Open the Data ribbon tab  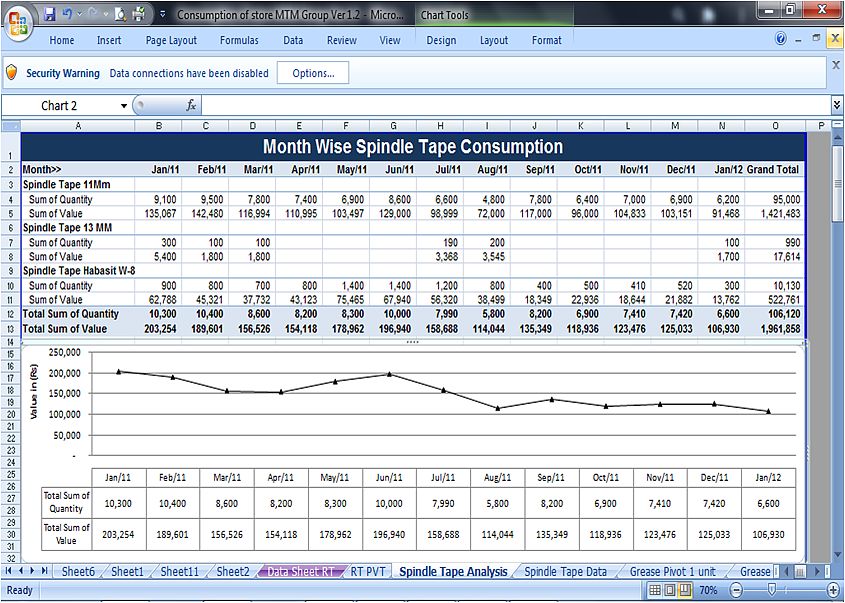(293, 40)
